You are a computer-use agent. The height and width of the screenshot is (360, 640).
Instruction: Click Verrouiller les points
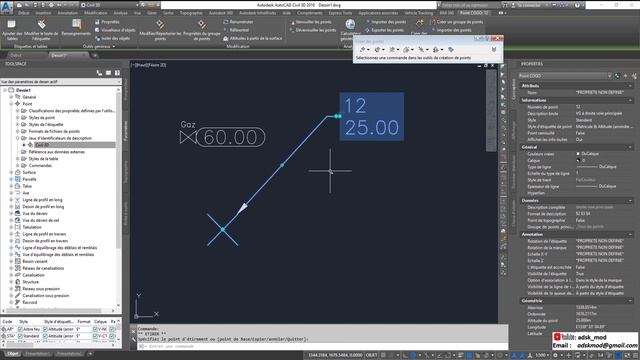[311, 22]
